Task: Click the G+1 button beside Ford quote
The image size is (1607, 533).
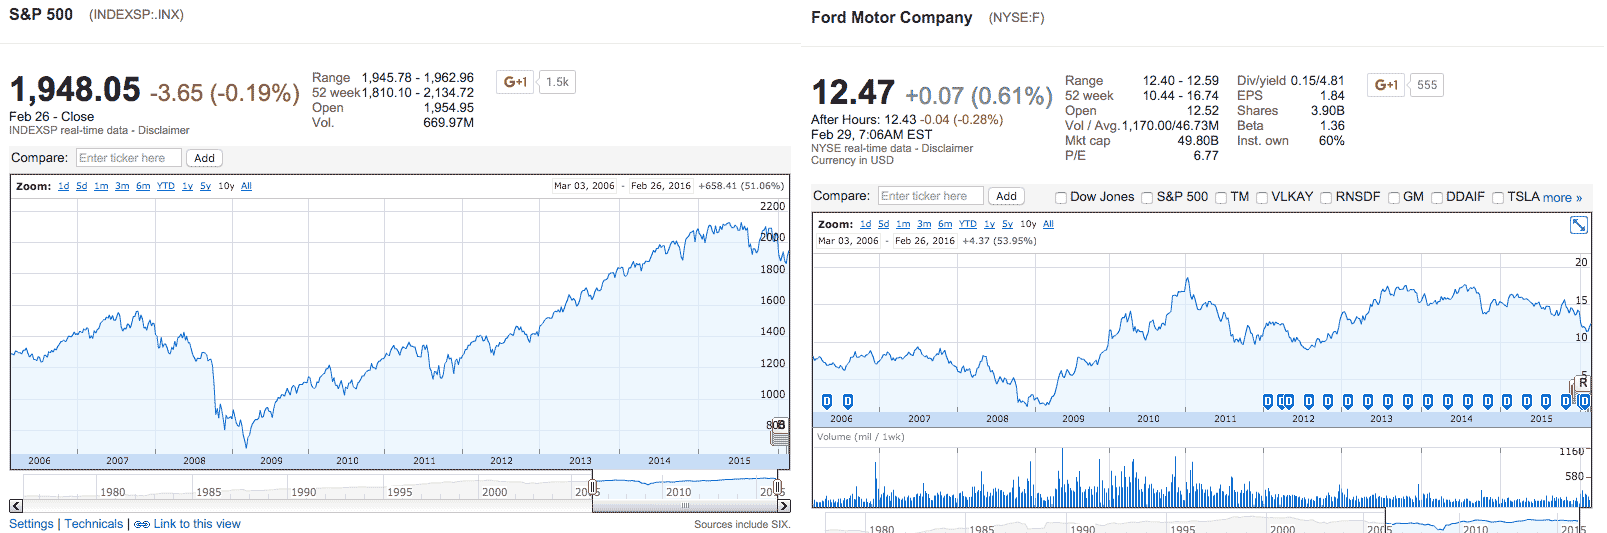Action: [x=1386, y=85]
